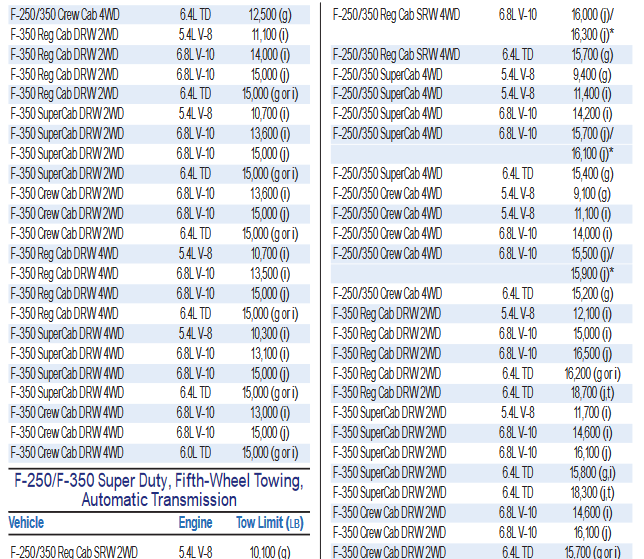Click the "11,400 (i)" tow limit value

[x=592, y=94]
